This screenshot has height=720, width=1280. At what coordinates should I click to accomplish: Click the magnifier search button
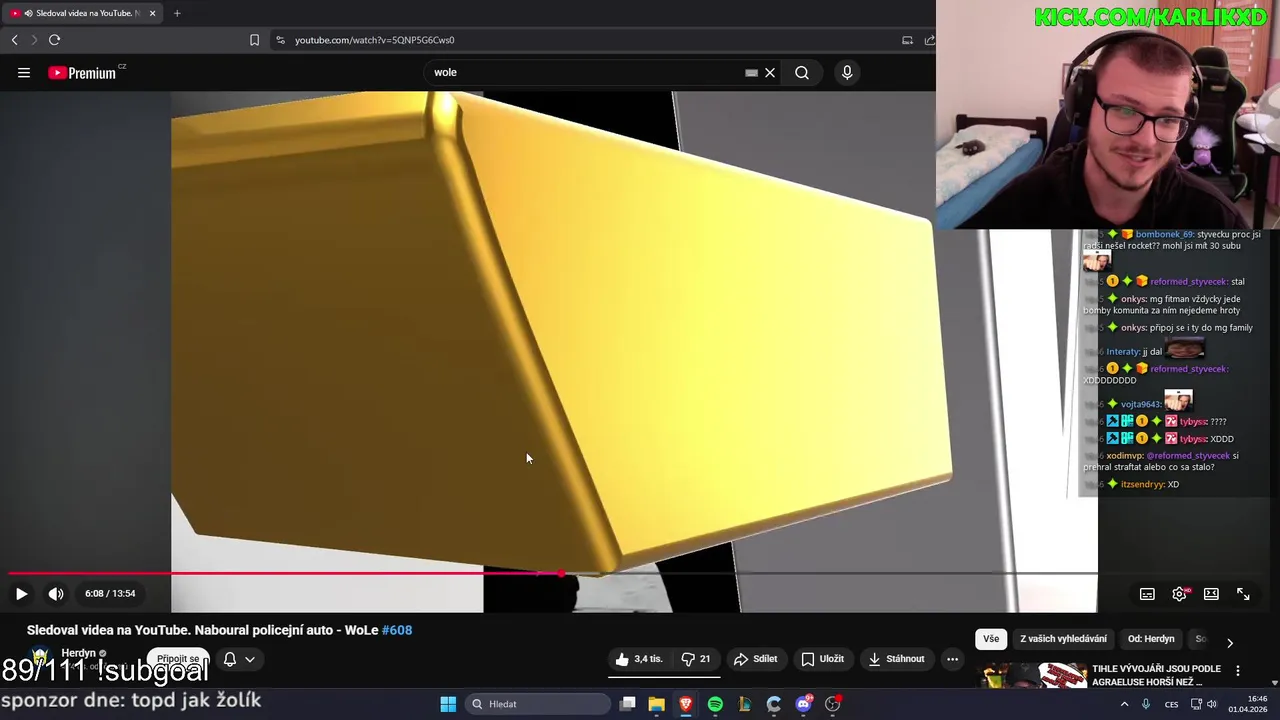[x=802, y=72]
